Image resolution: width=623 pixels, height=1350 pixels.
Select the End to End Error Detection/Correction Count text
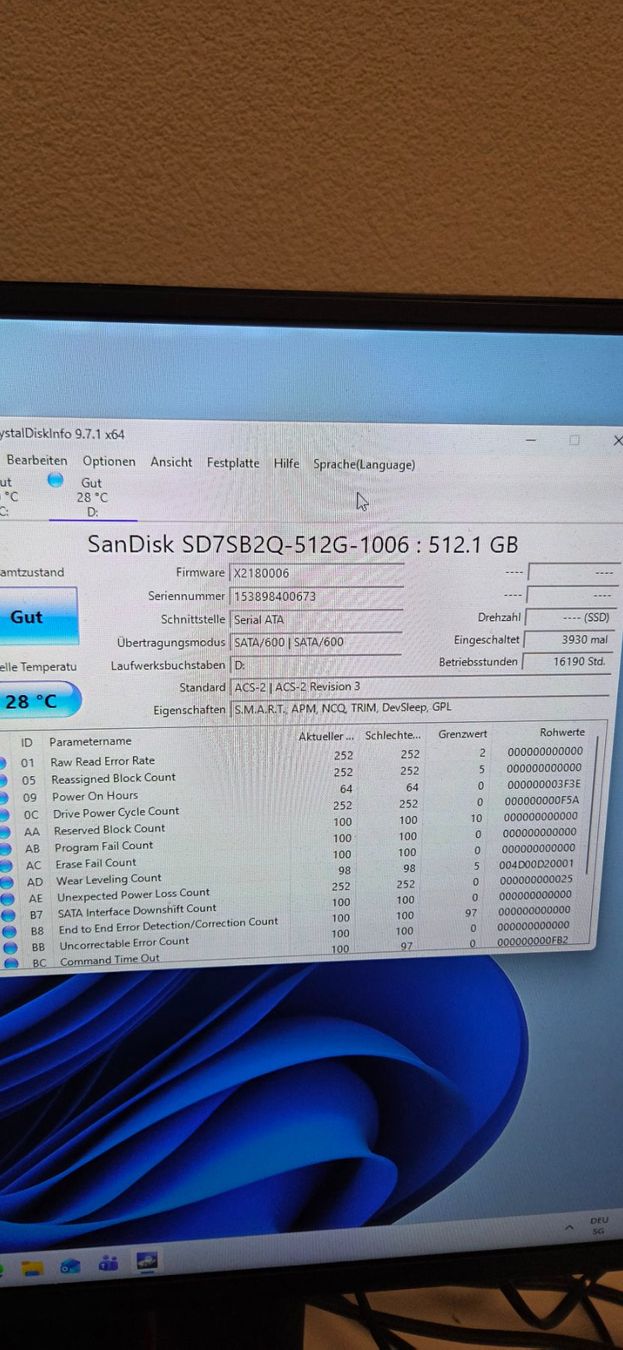point(168,926)
